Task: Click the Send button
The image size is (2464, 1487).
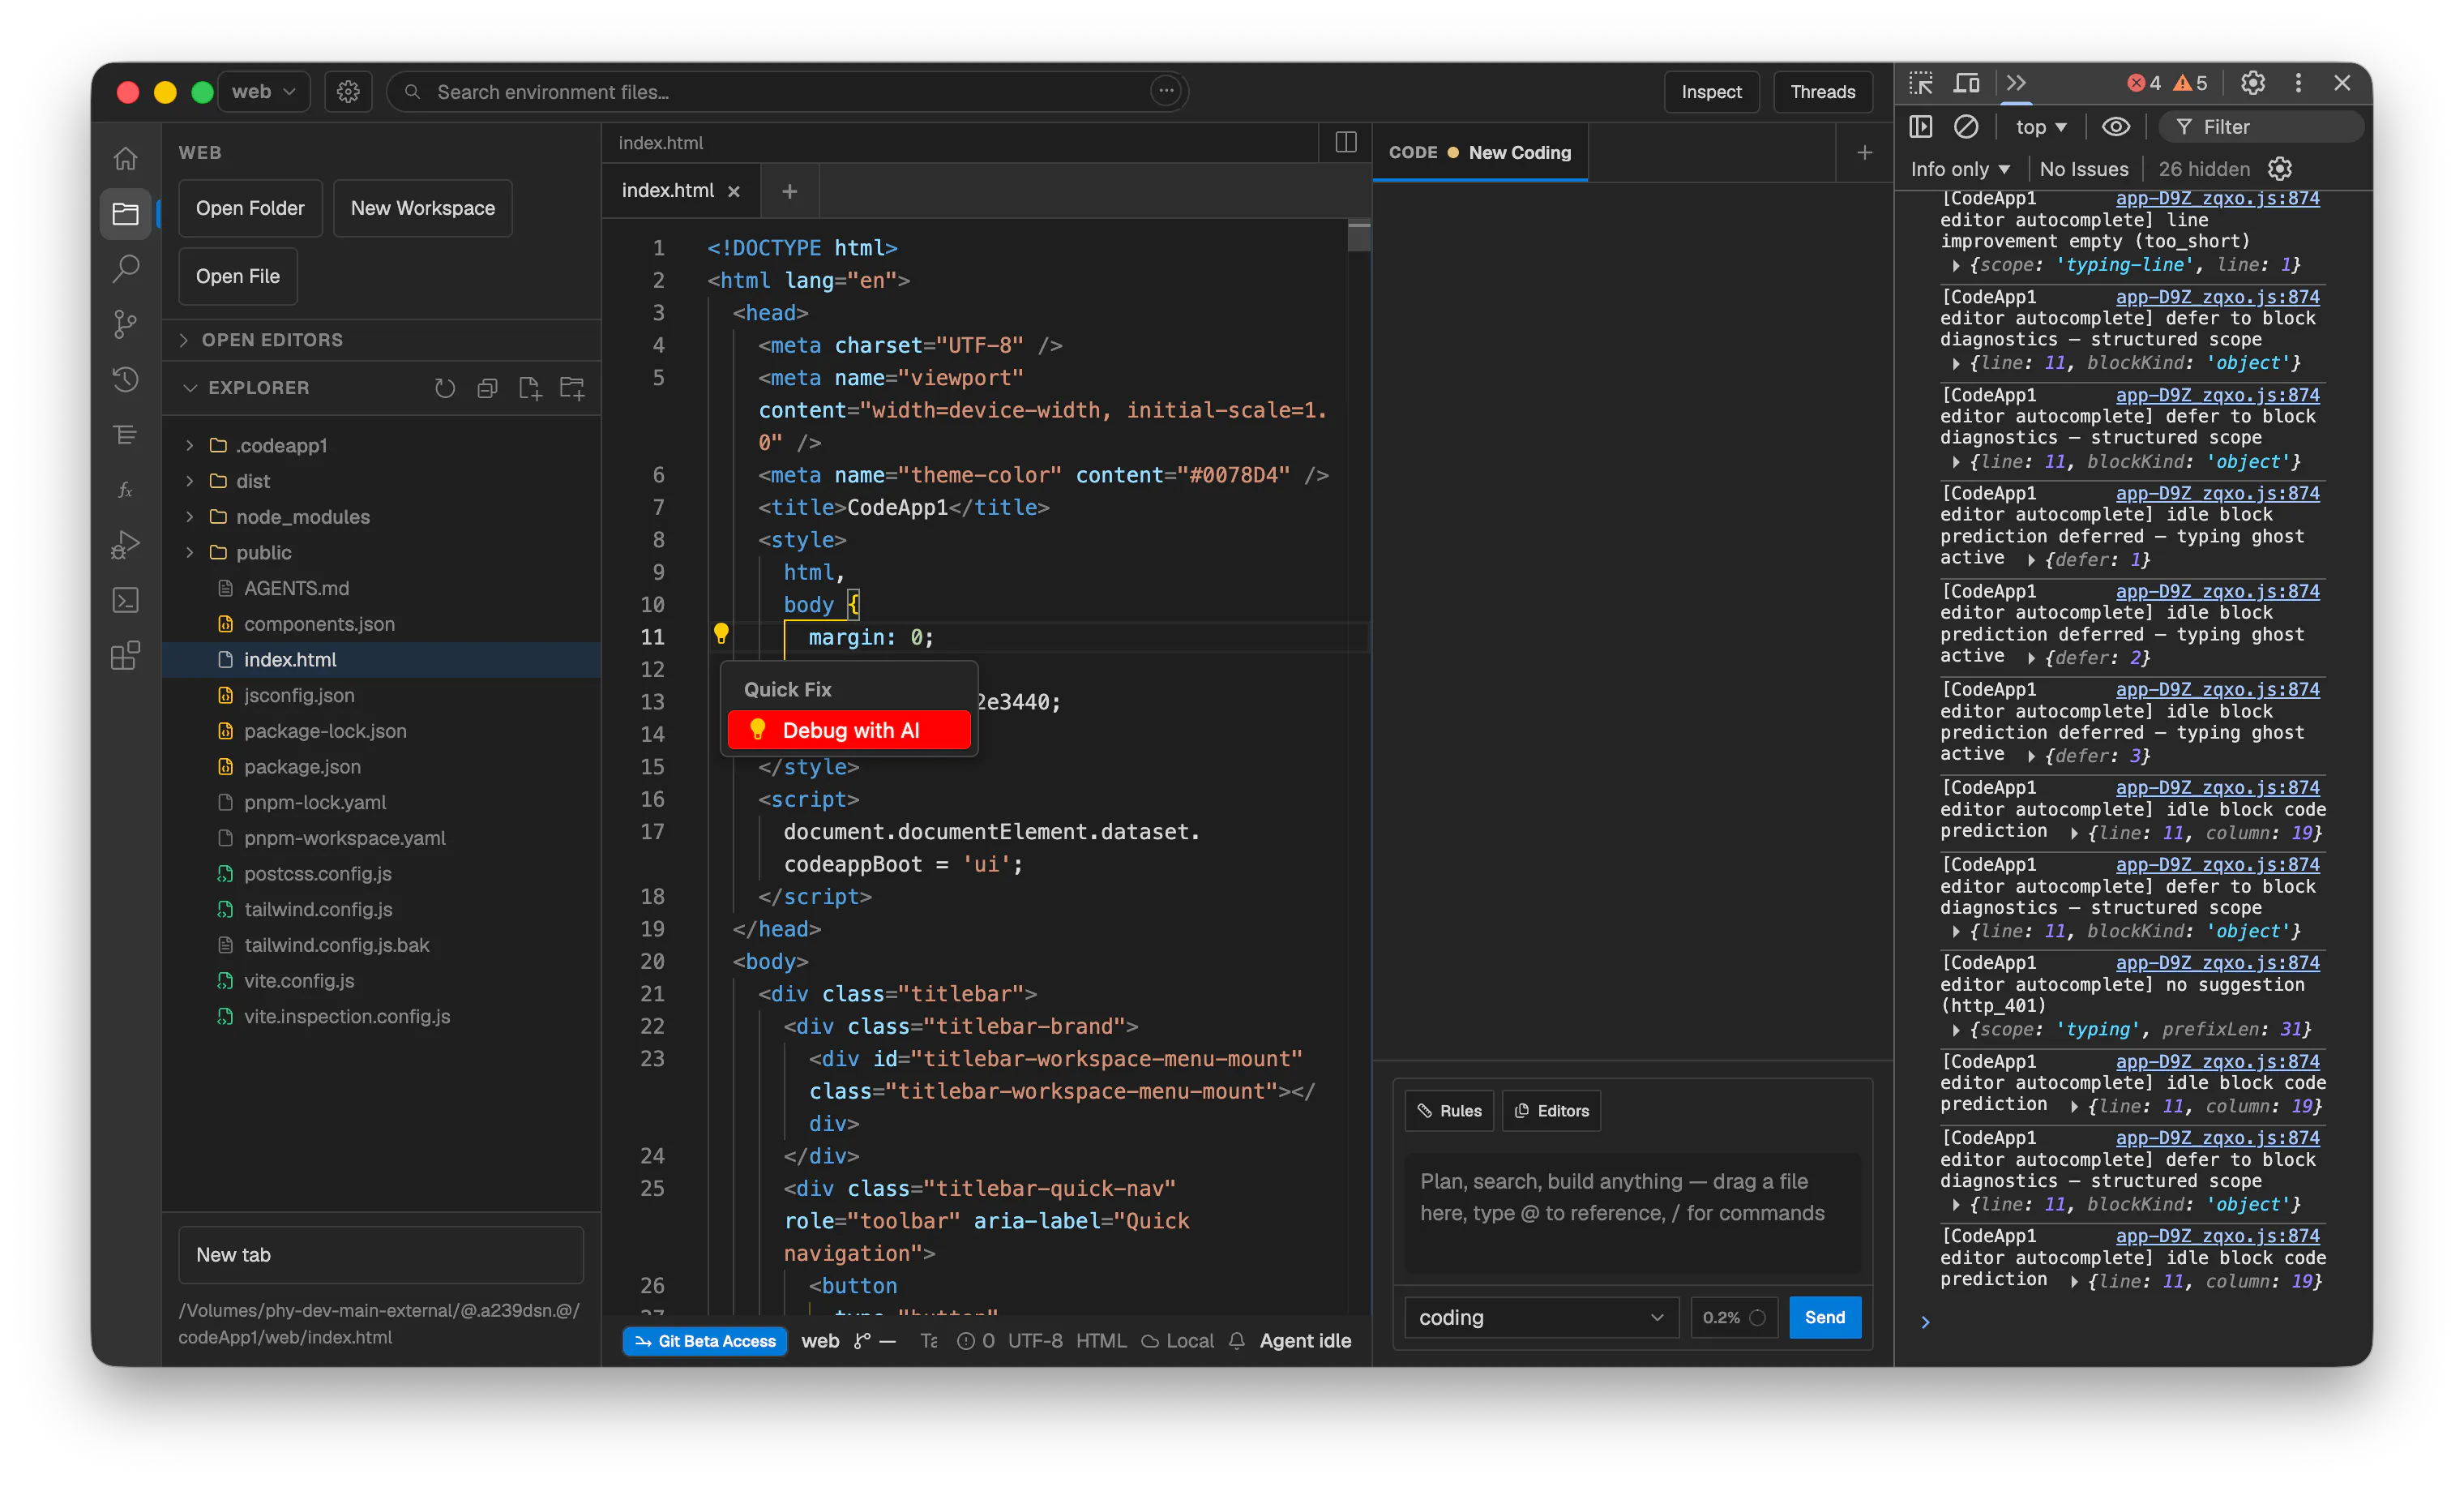Action: pyautogui.click(x=1824, y=1317)
